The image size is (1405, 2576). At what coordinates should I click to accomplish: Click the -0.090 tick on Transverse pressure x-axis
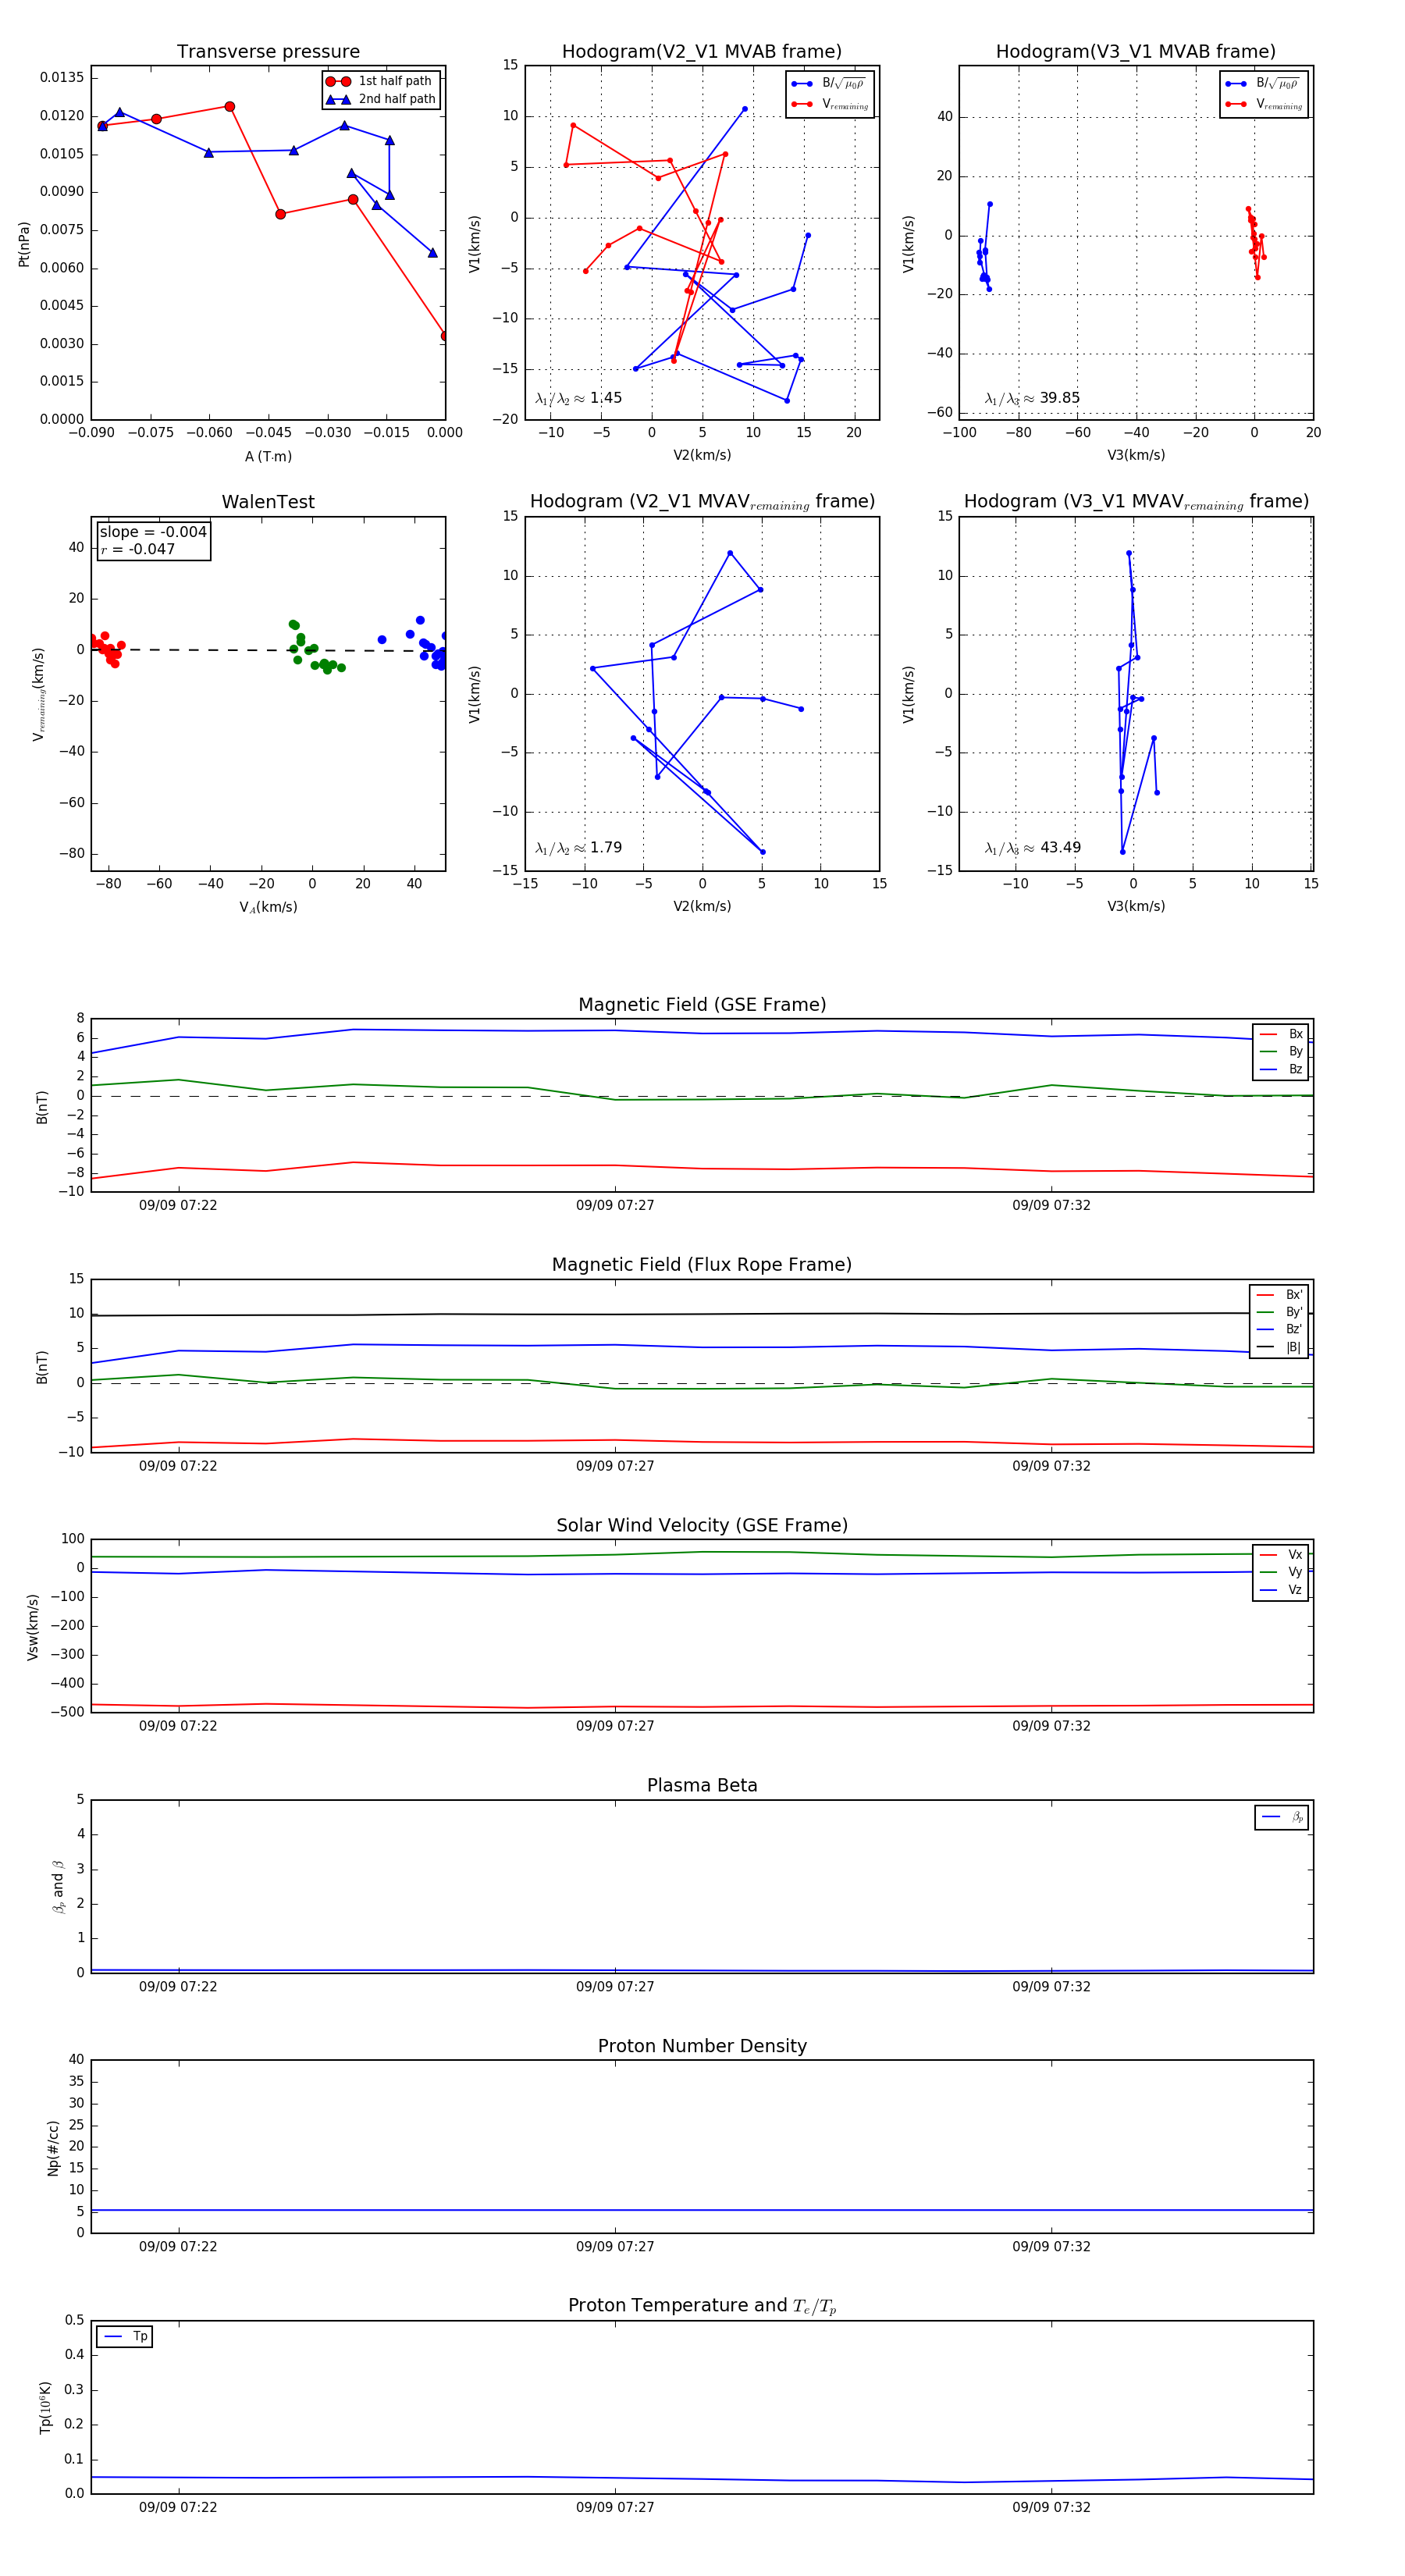tap(91, 433)
